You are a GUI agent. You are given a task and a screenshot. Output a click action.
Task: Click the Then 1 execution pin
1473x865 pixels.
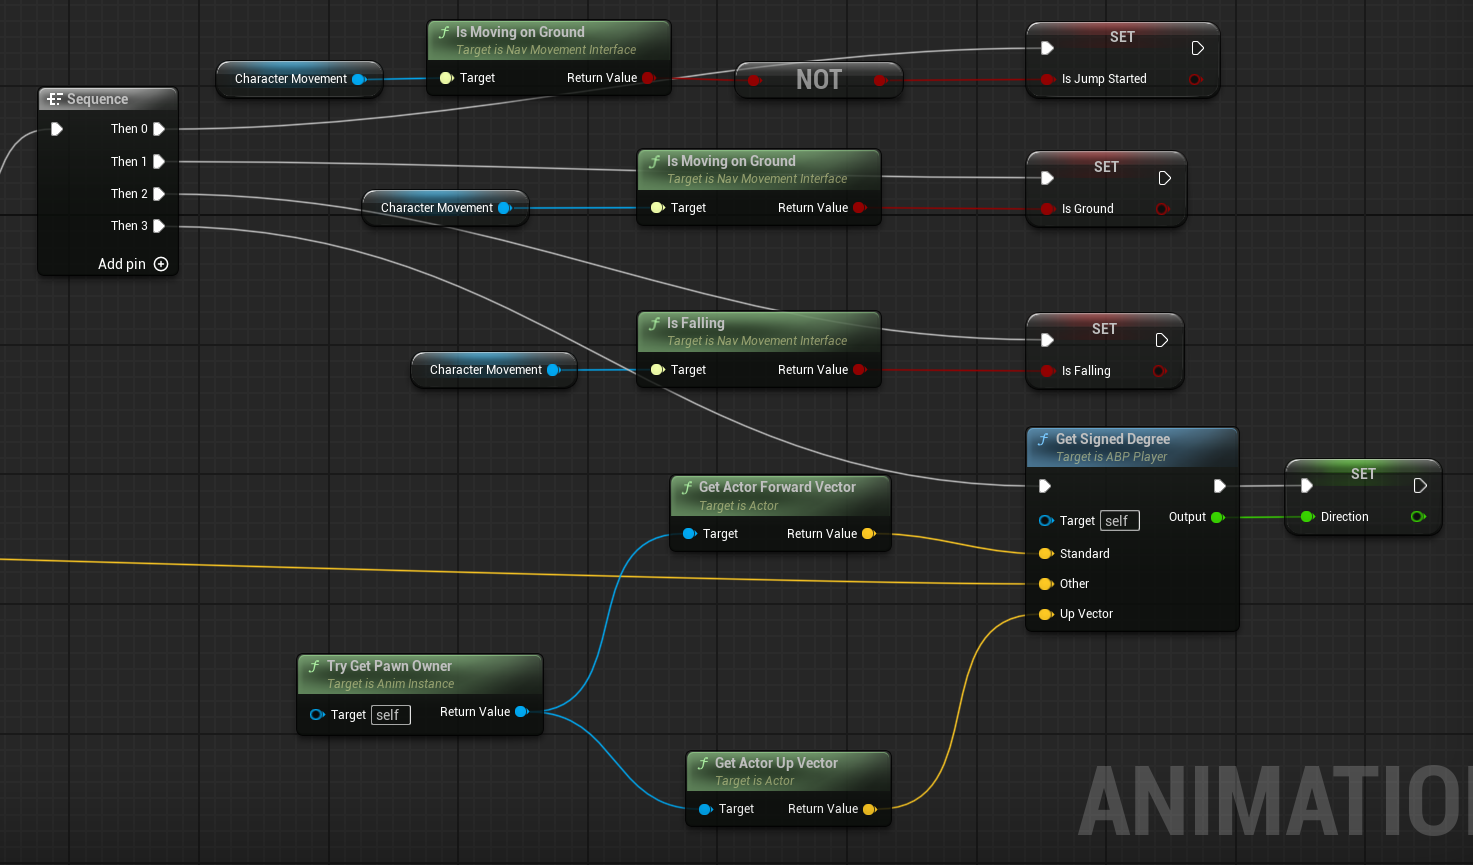pos(159,161)
